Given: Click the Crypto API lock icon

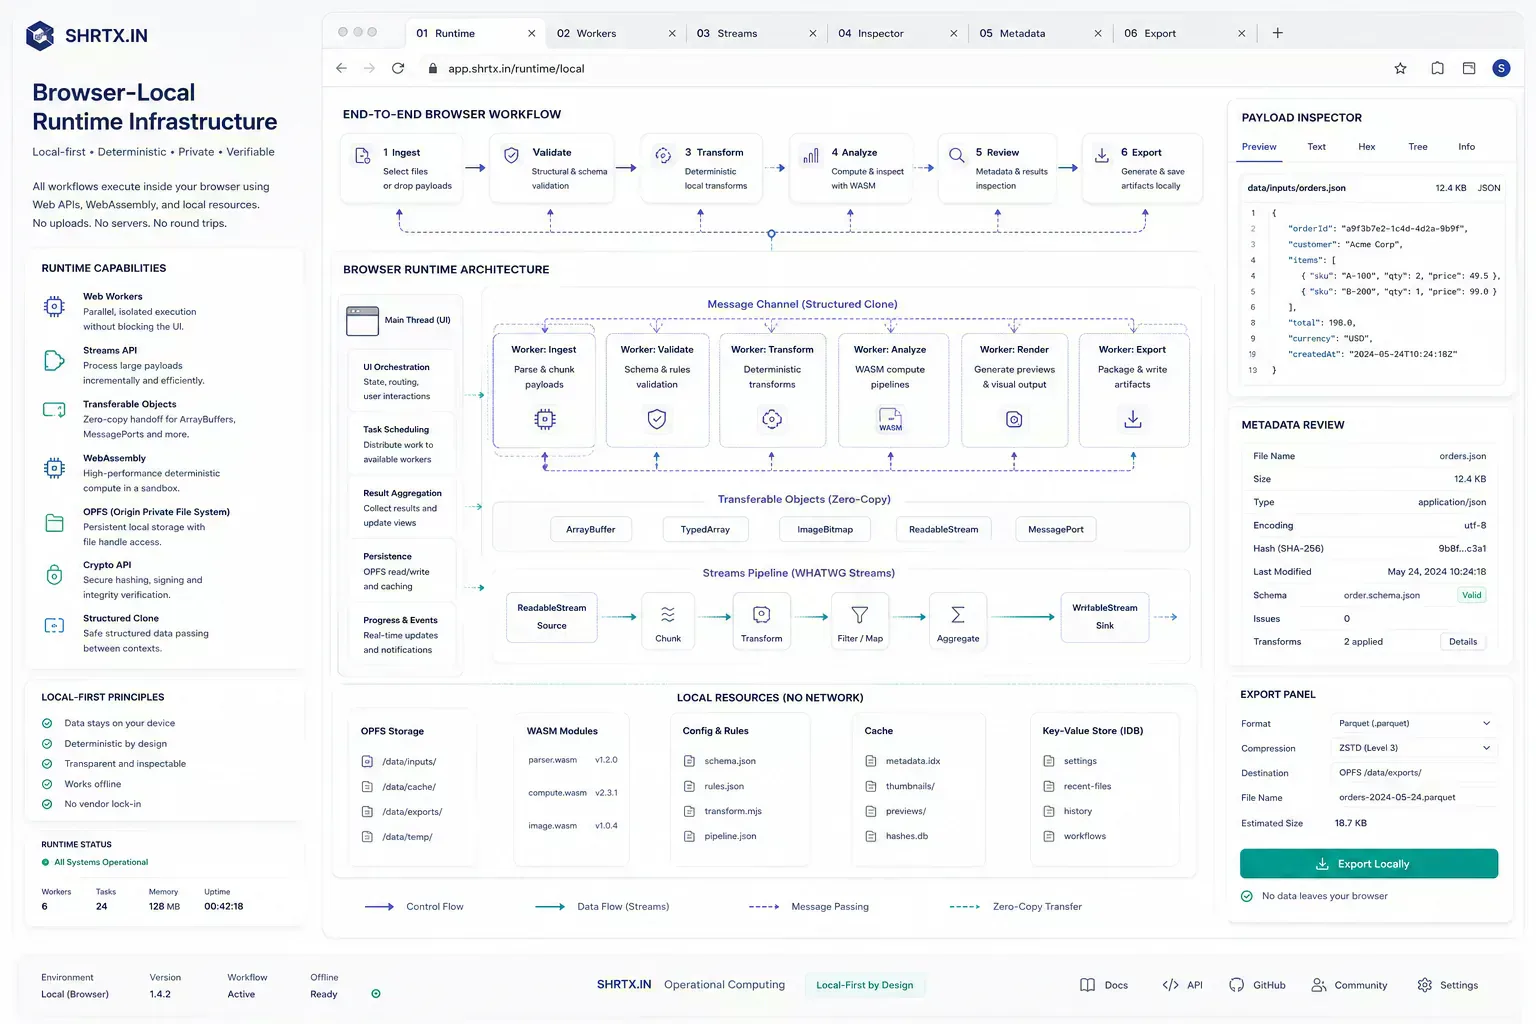Looking at the screenshot, I should pyautogui.click(x=54, y=575).
